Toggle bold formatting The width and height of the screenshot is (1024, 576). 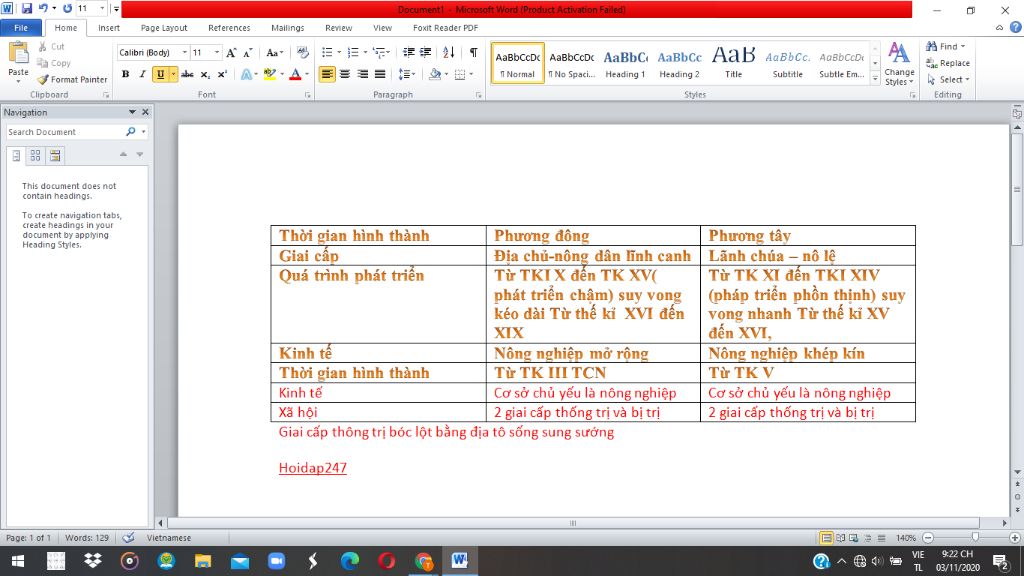(x=125, y=74)
